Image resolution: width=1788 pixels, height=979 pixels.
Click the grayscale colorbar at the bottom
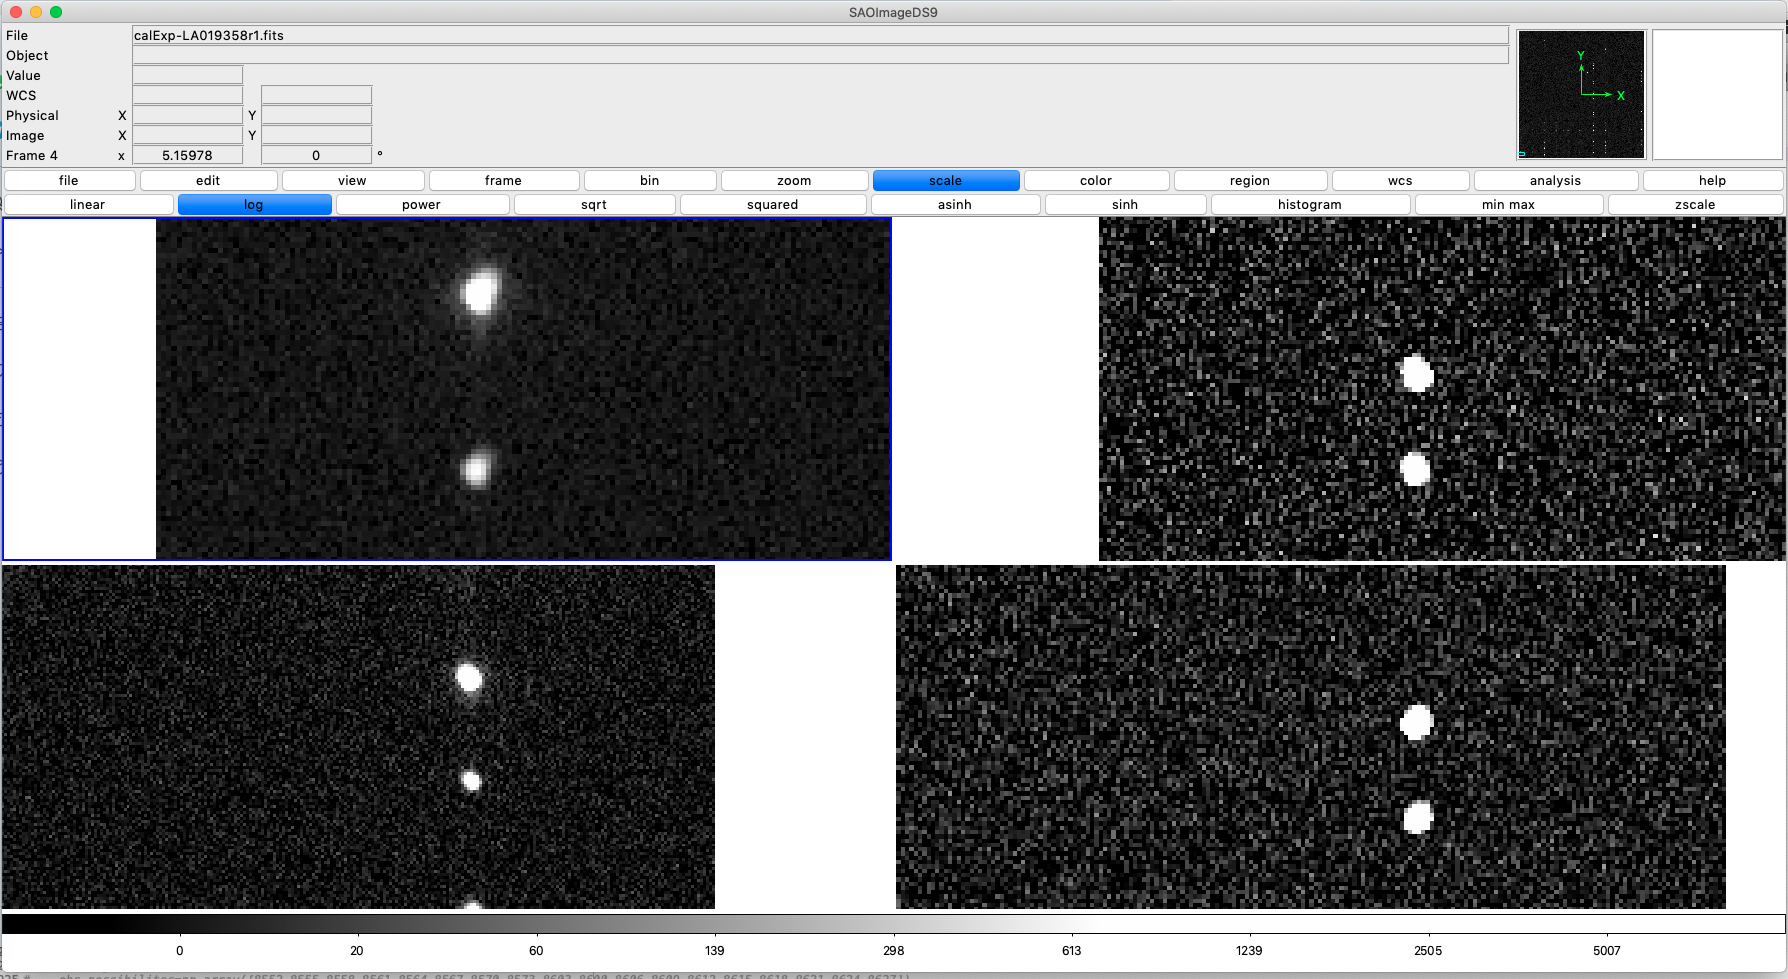(893, 924)
